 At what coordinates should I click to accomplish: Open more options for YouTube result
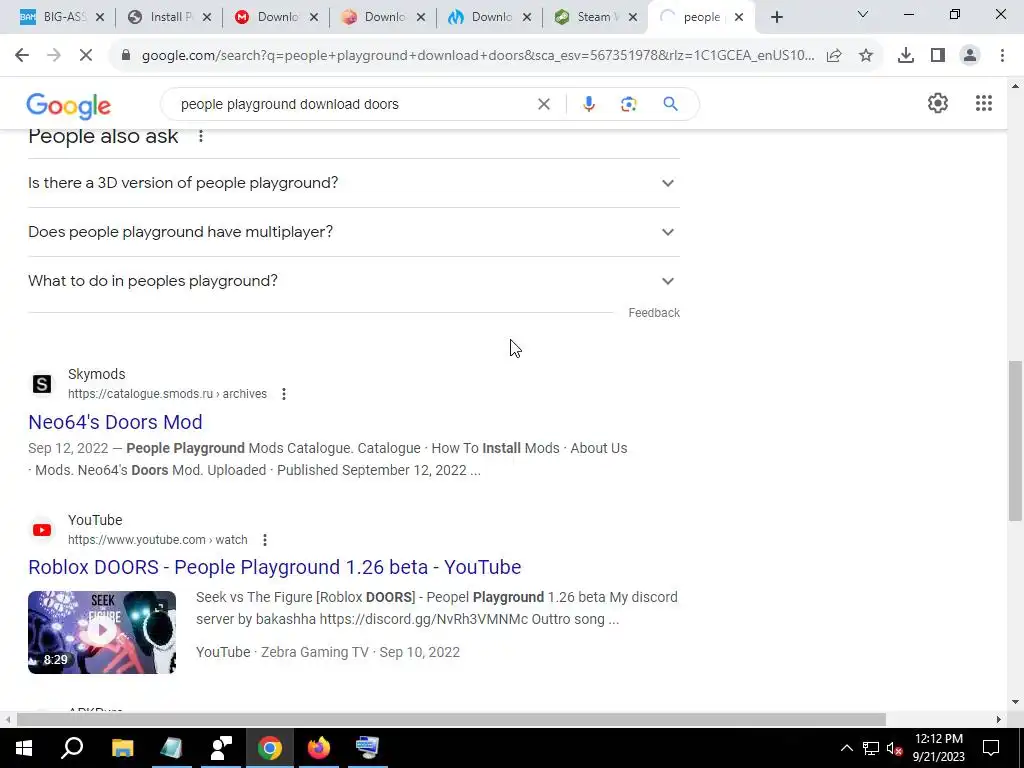tap(264, 540)
